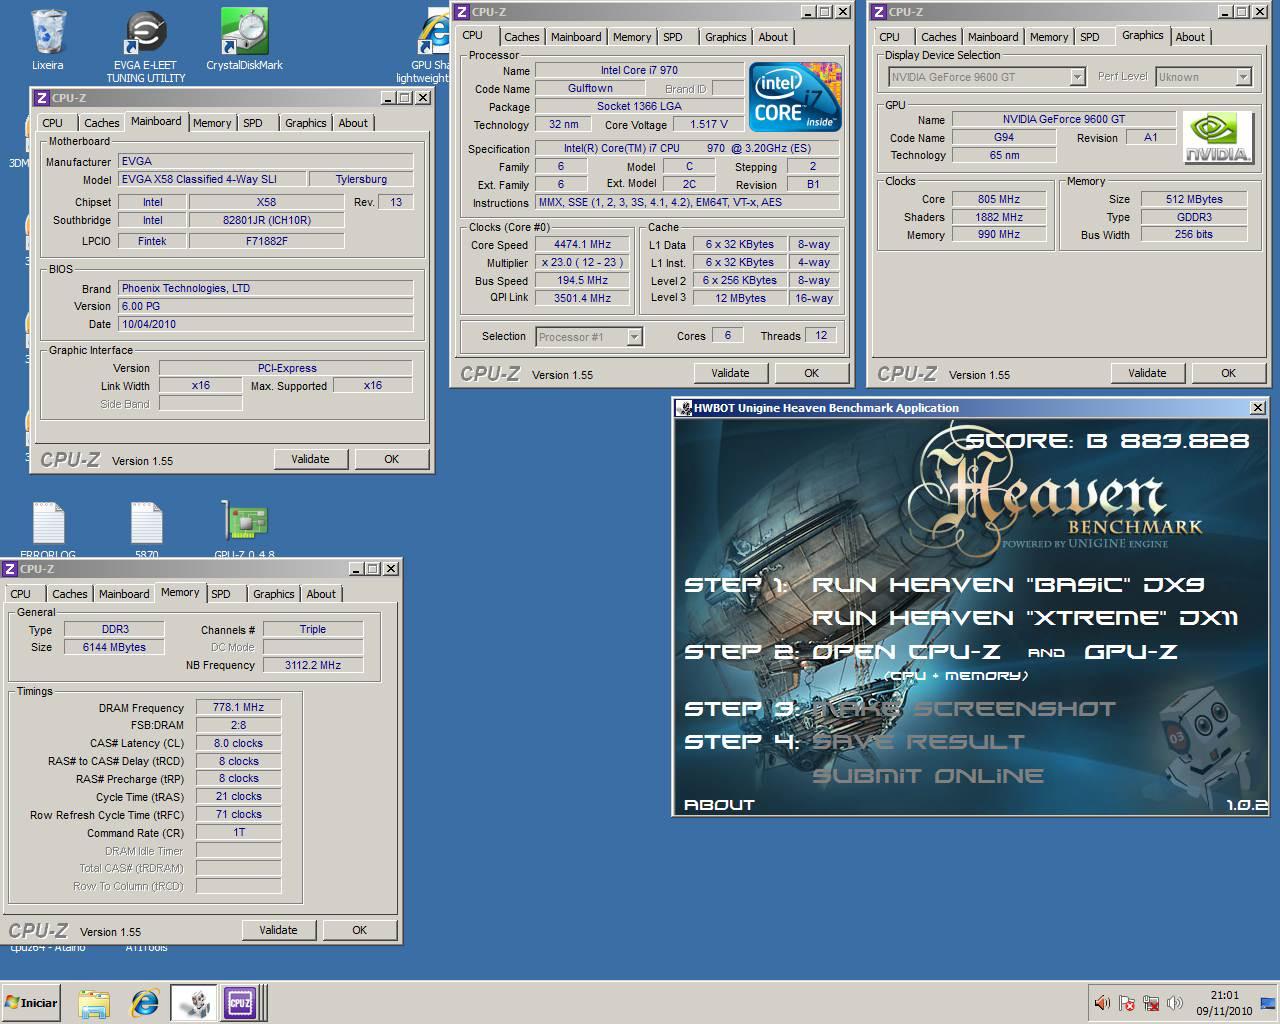The height and width of the screenshot is (1024, 1280).
Task: Click the second speaker tray icon
Action: point(1175,1003)
